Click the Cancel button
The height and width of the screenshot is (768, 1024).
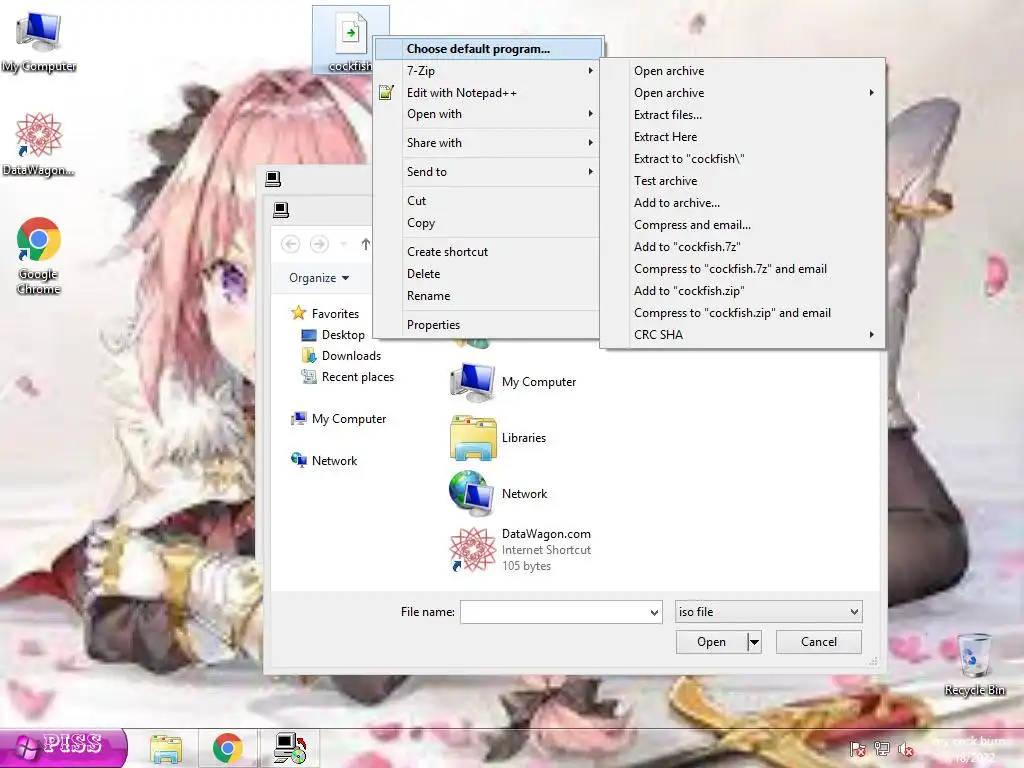(818, 642)
